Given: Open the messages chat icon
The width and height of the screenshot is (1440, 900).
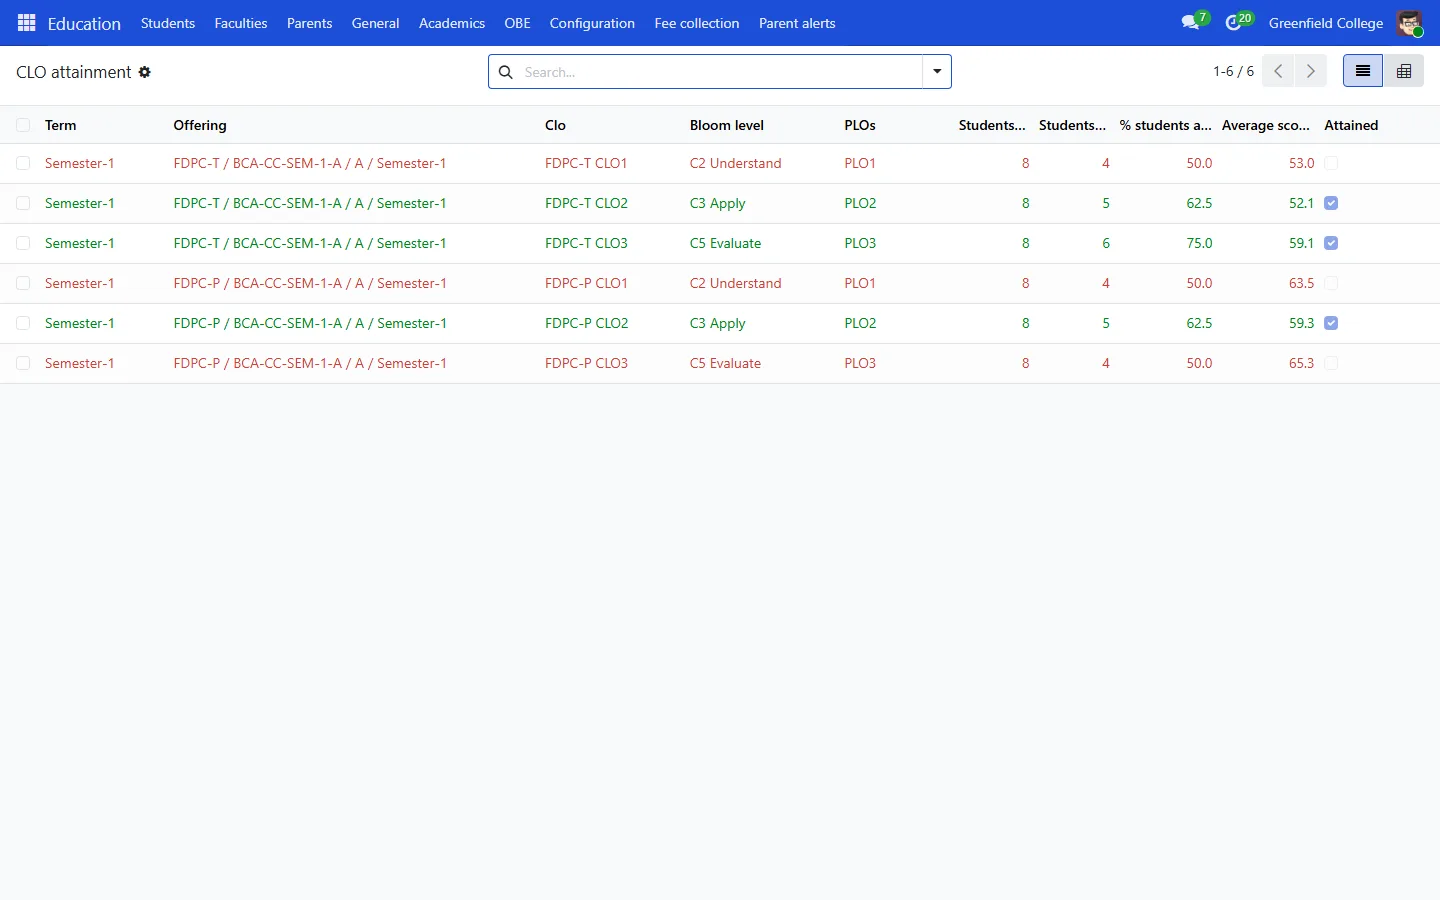Looking at the screenshot, I should tap(1190, 23).
